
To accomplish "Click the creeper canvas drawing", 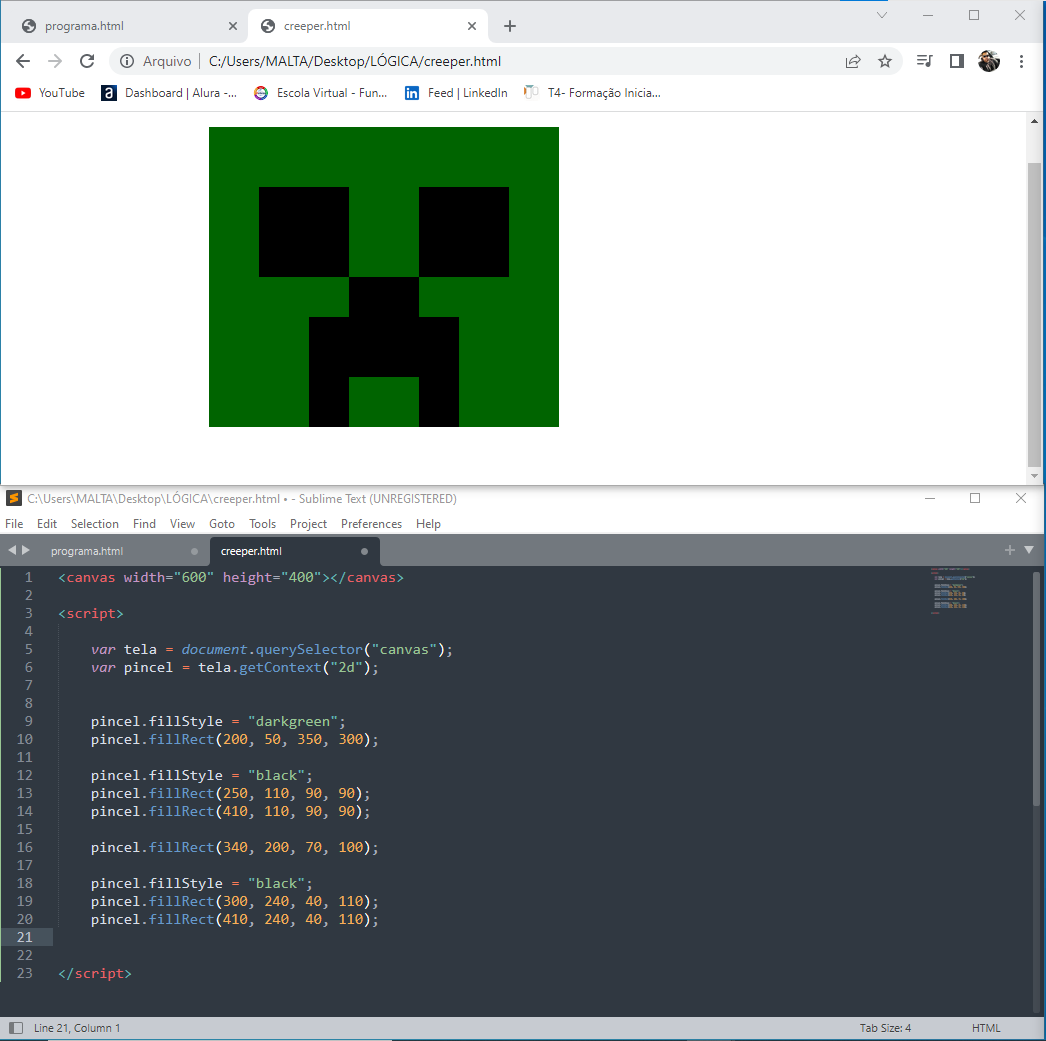I will tap(384, 277).
